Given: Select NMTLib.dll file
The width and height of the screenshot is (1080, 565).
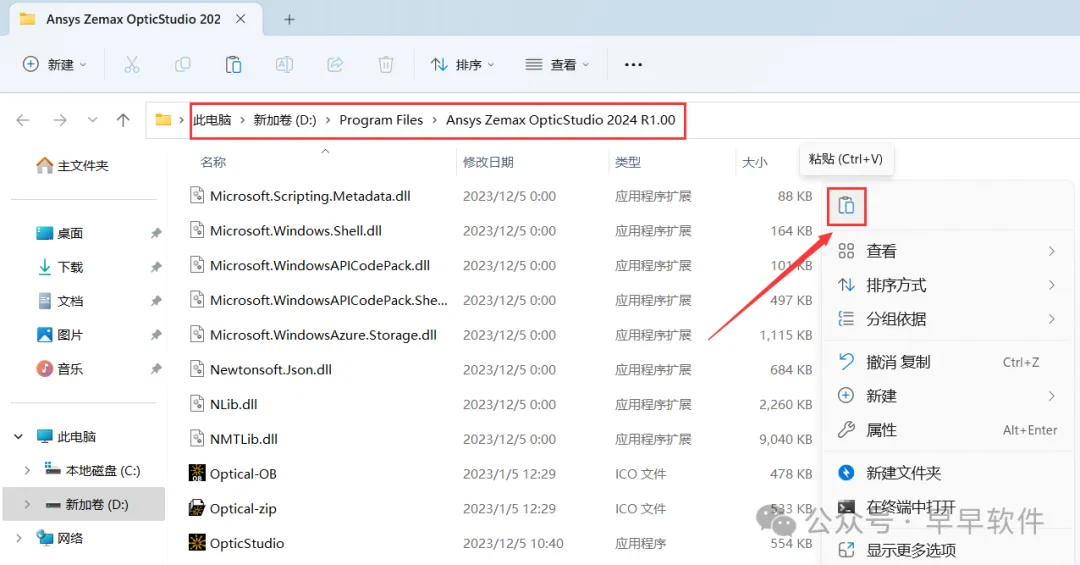Looking at the screenshot, I should (x=233, y=439).
